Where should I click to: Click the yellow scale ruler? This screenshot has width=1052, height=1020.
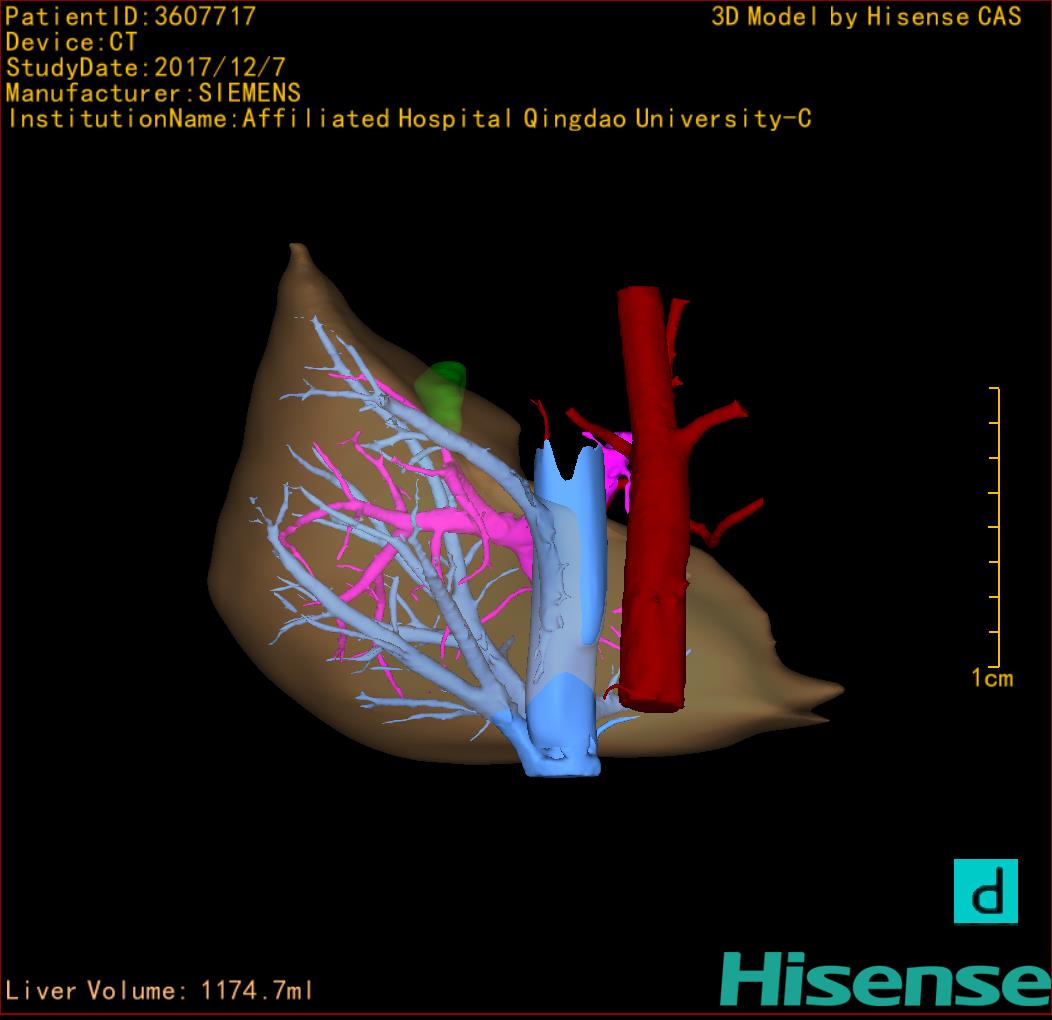995,527
